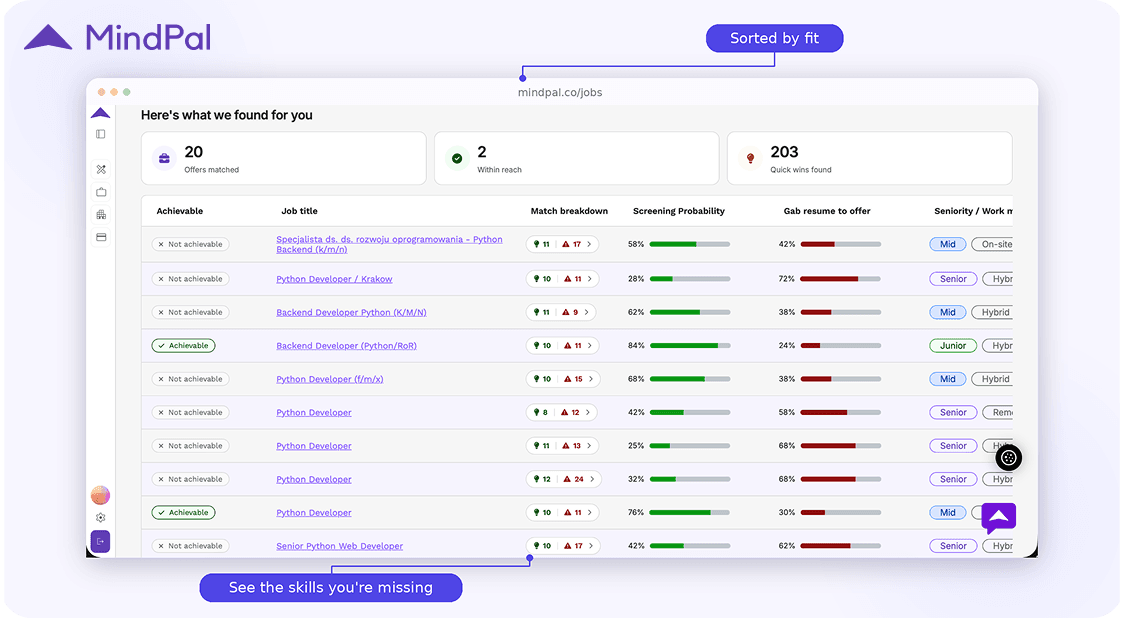The height and width of the screenshot is (618, 1124).
Task: Open the briefcase jobs icon in sidebar
Action: point(101,192)
